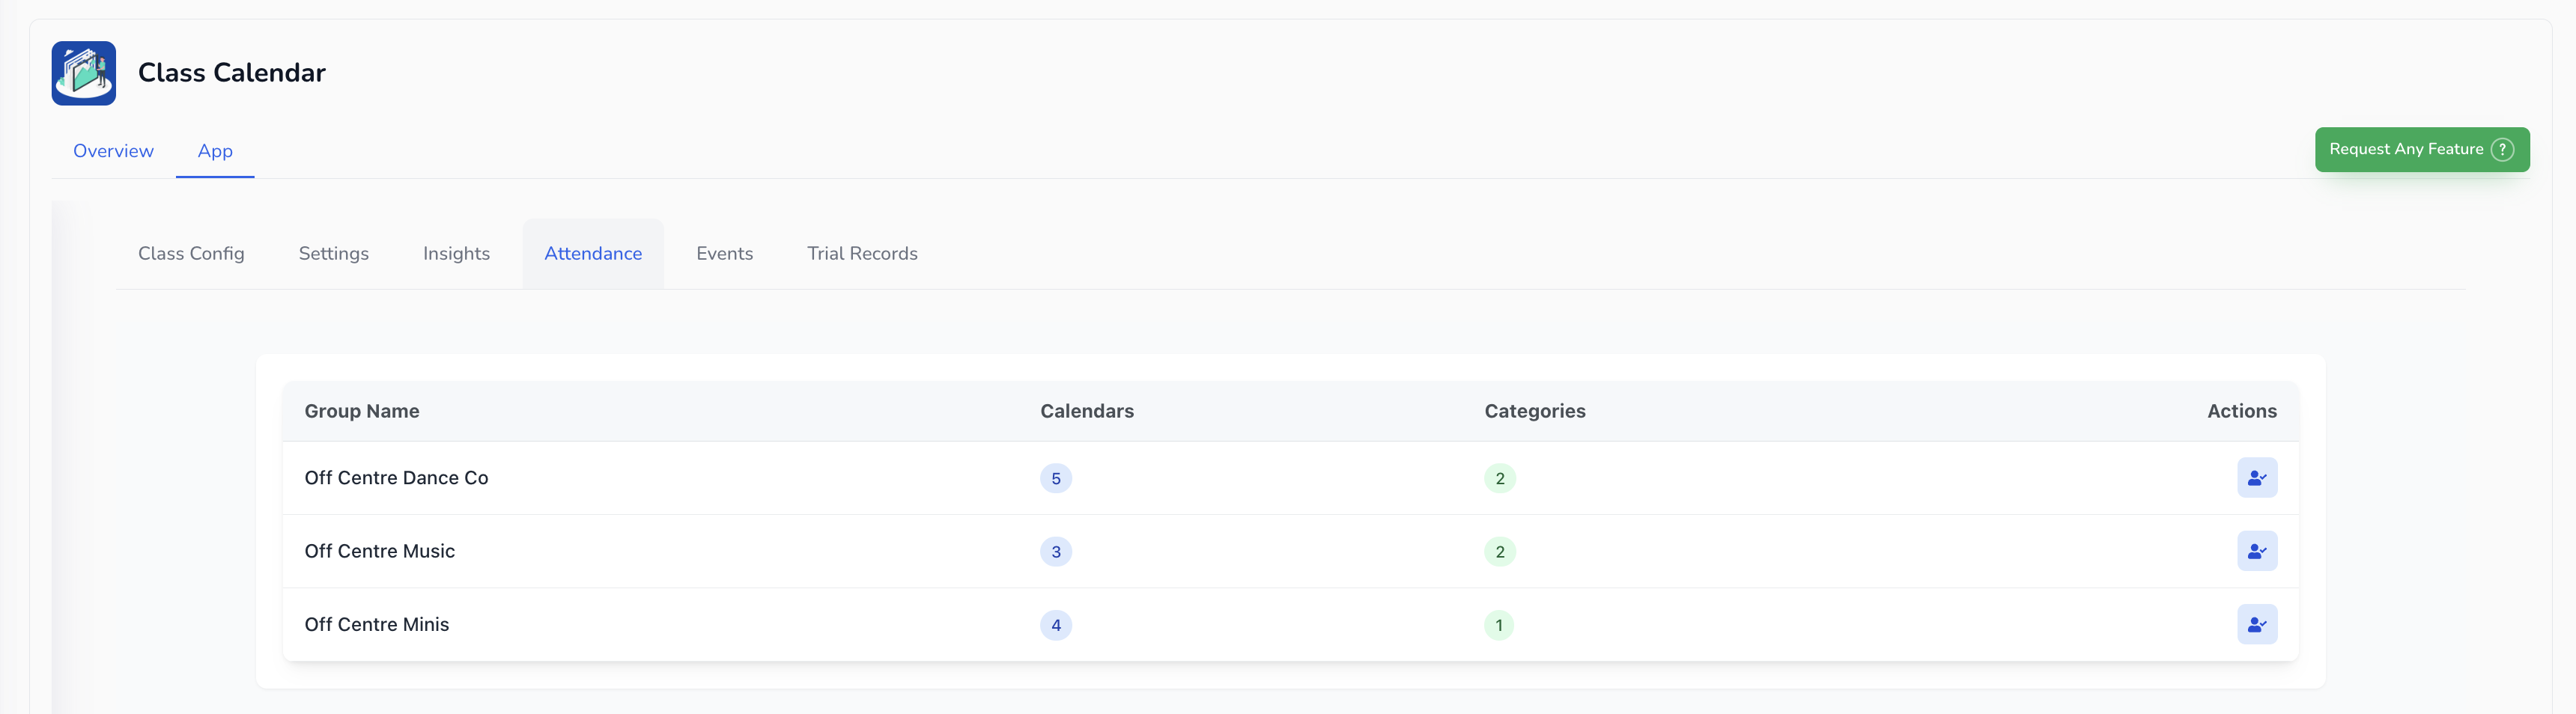Viewport: 2576px width, 714px height.
Task: Click the question mark icon in Request Any Feature
Action: [x=2501, y=150]
